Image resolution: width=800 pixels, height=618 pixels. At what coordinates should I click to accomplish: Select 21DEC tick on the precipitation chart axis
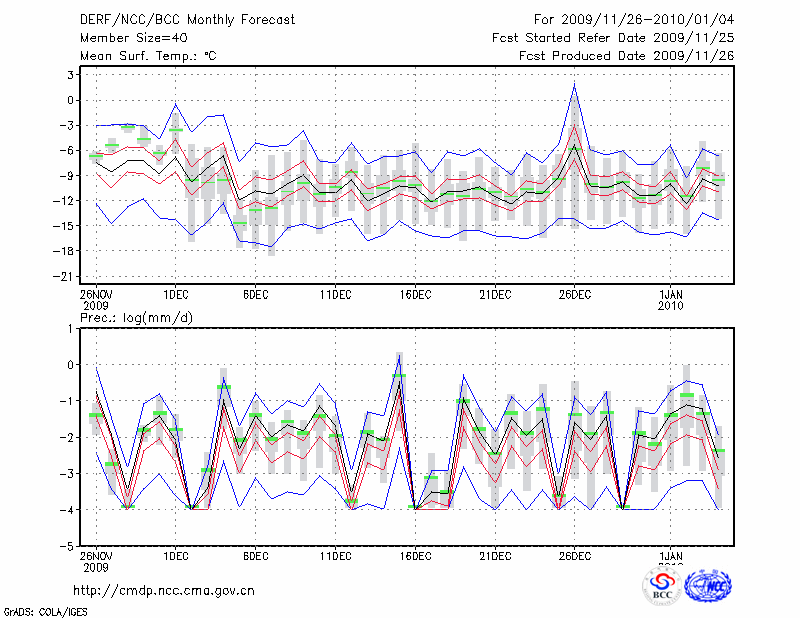click(495, 556)
